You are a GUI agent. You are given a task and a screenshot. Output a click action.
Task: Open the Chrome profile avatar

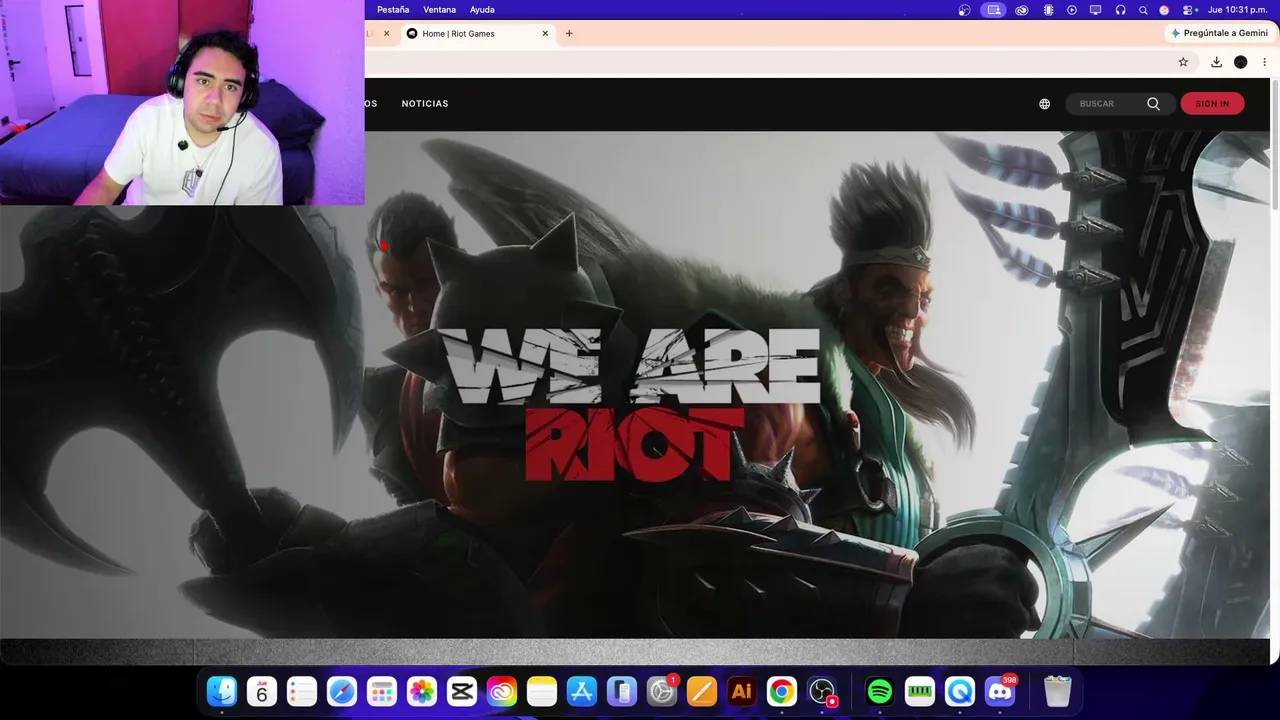[1241, 62]
